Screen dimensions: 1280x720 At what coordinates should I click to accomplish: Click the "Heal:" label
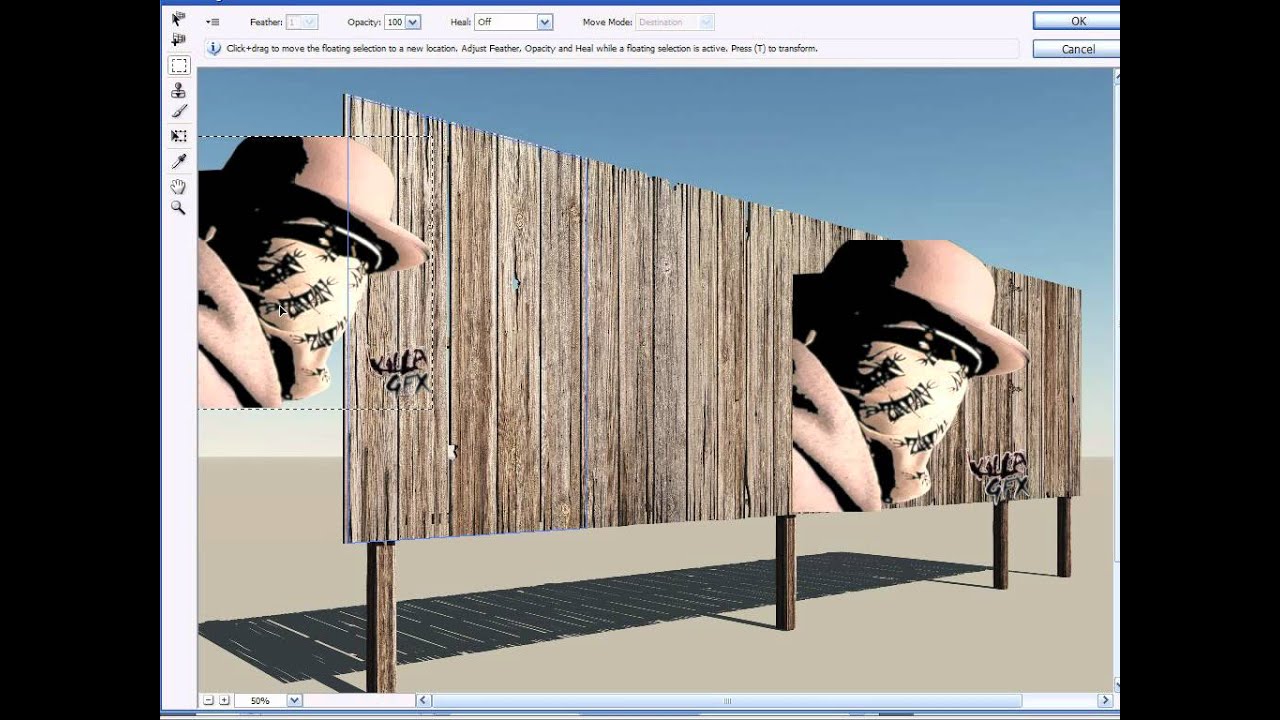[461, 22]
